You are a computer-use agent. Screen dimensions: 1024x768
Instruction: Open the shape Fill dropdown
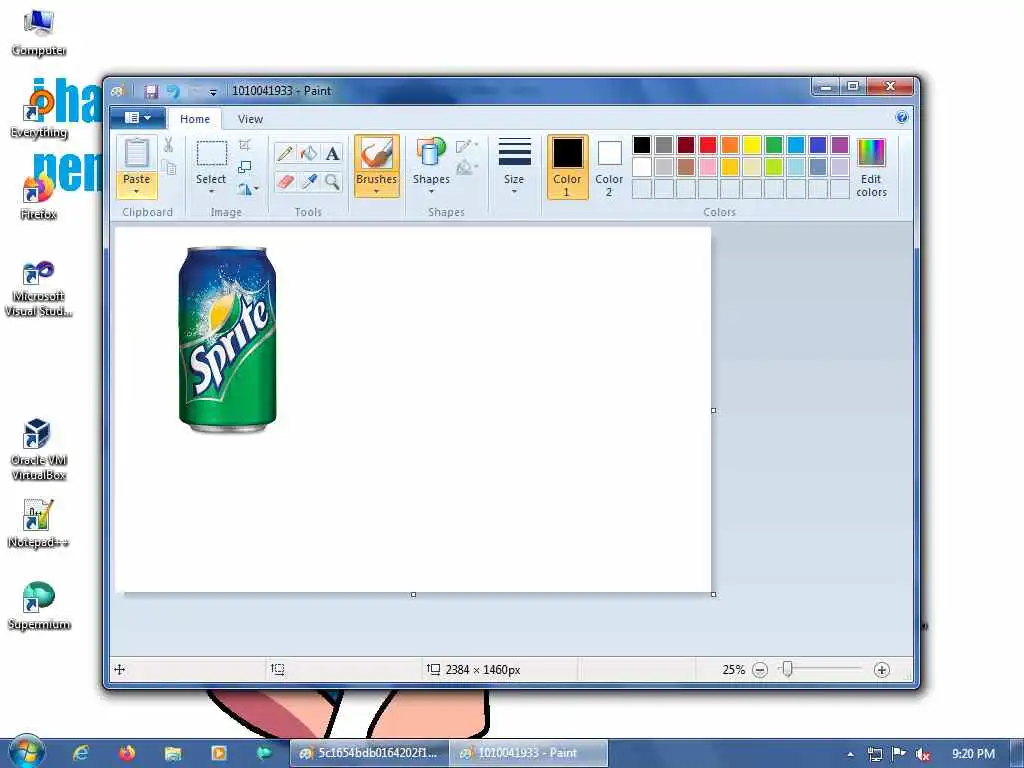(x=467, y=168)
